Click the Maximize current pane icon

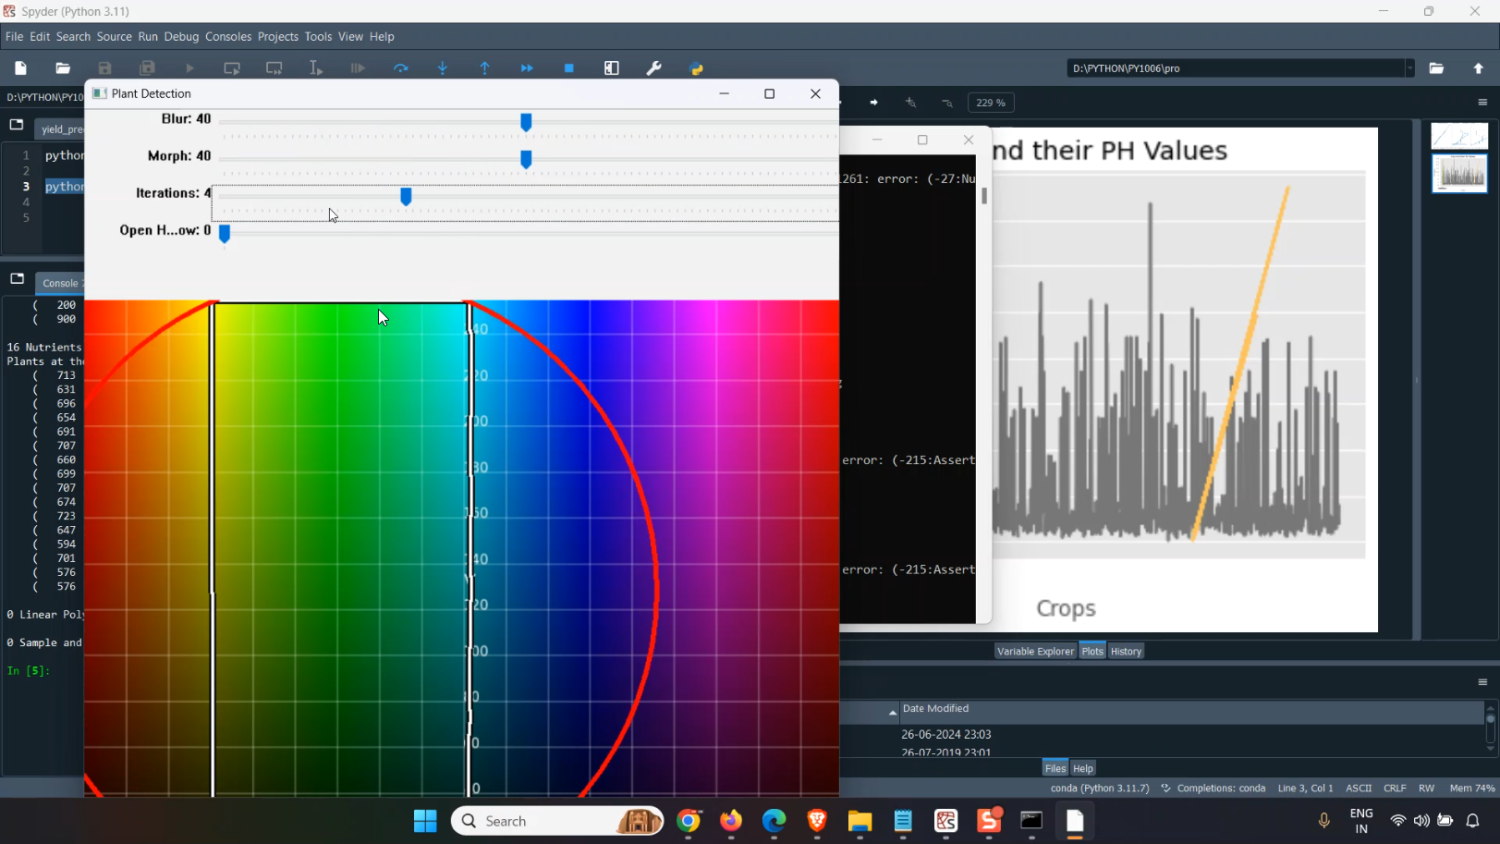(612, 68)
